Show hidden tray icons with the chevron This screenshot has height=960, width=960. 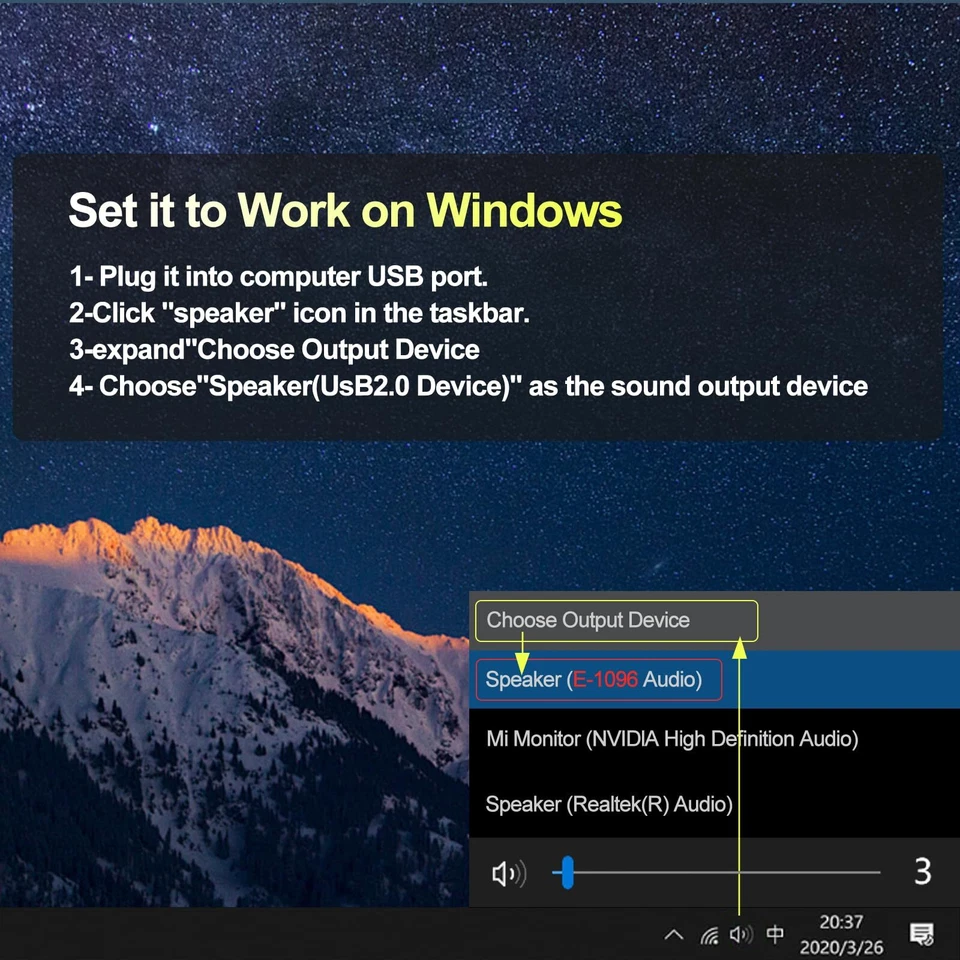(674, 936)
